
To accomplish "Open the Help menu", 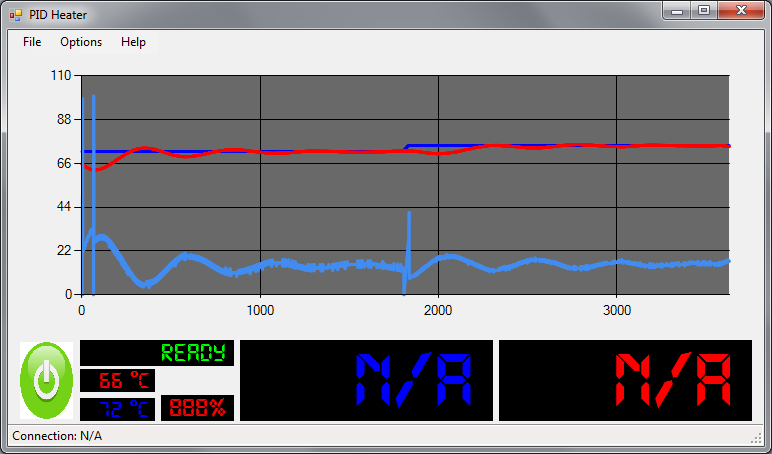I will coord(133,42).
